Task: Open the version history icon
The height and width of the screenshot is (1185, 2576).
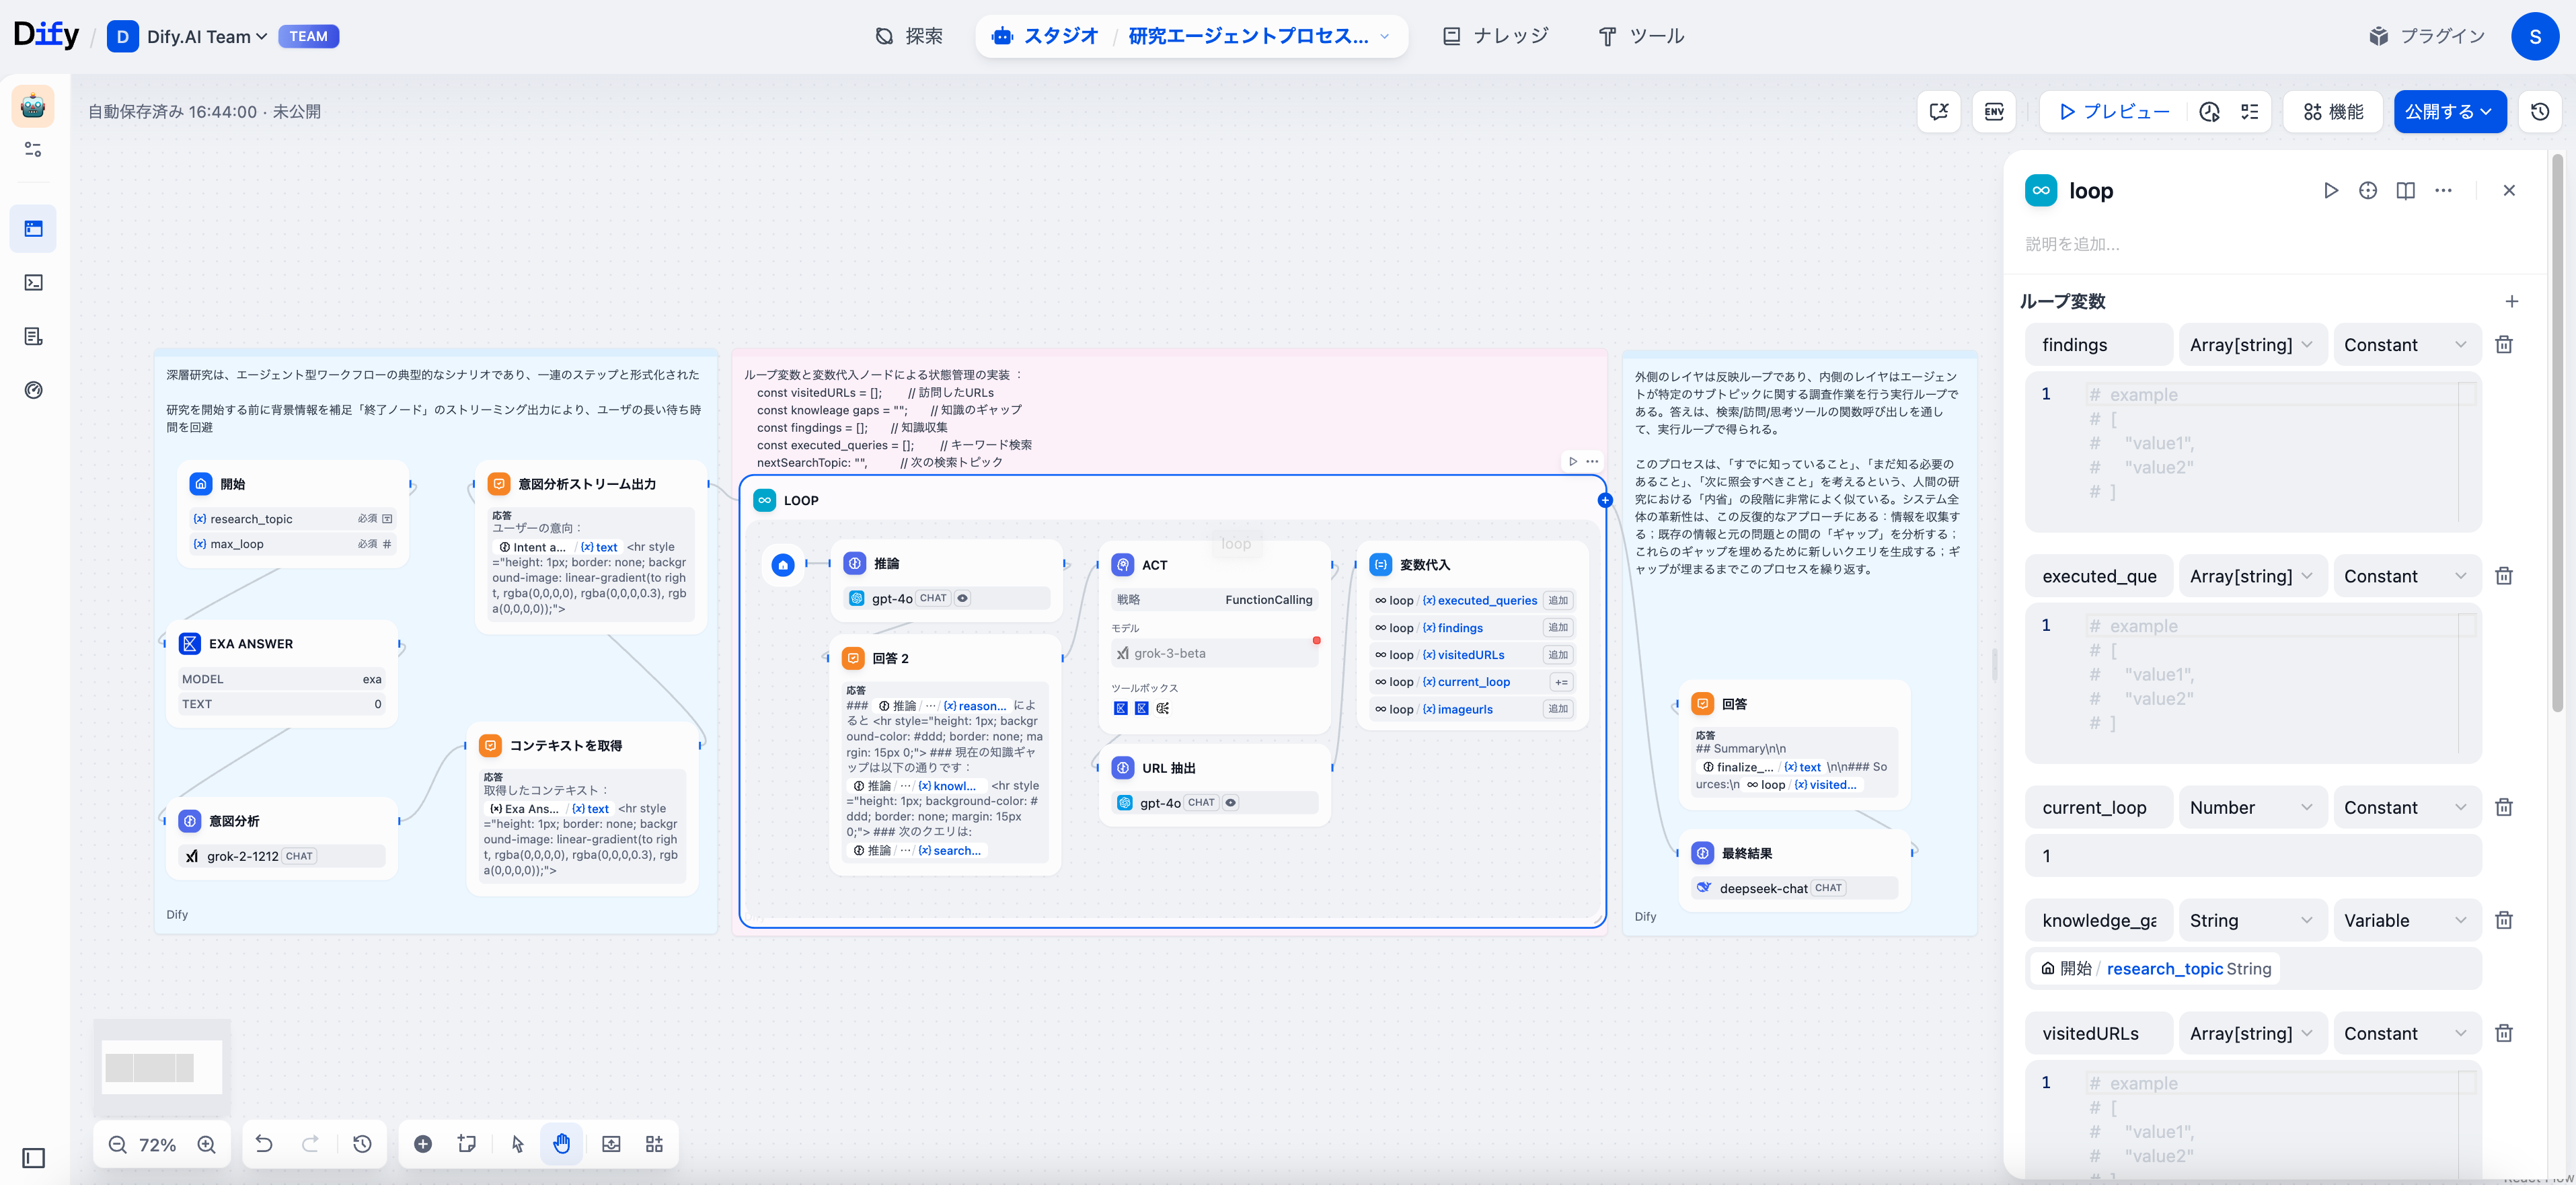Action: coord(2539,112)
